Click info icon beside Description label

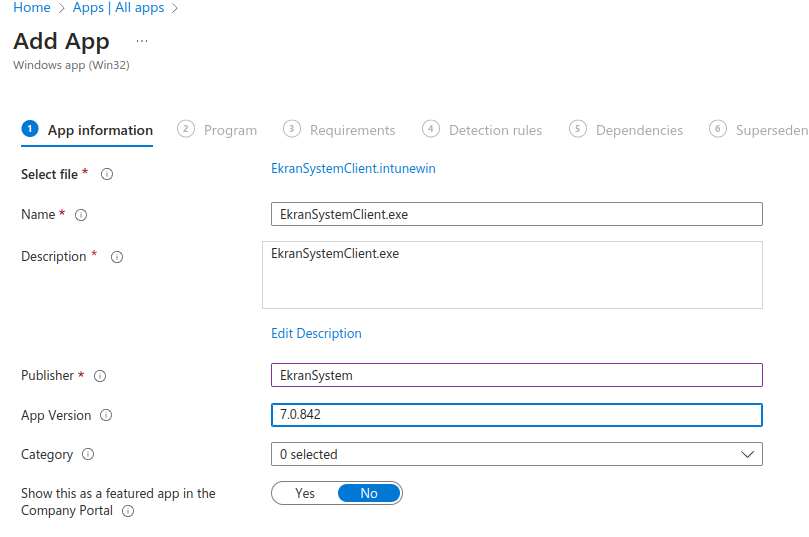coord(117,257)
